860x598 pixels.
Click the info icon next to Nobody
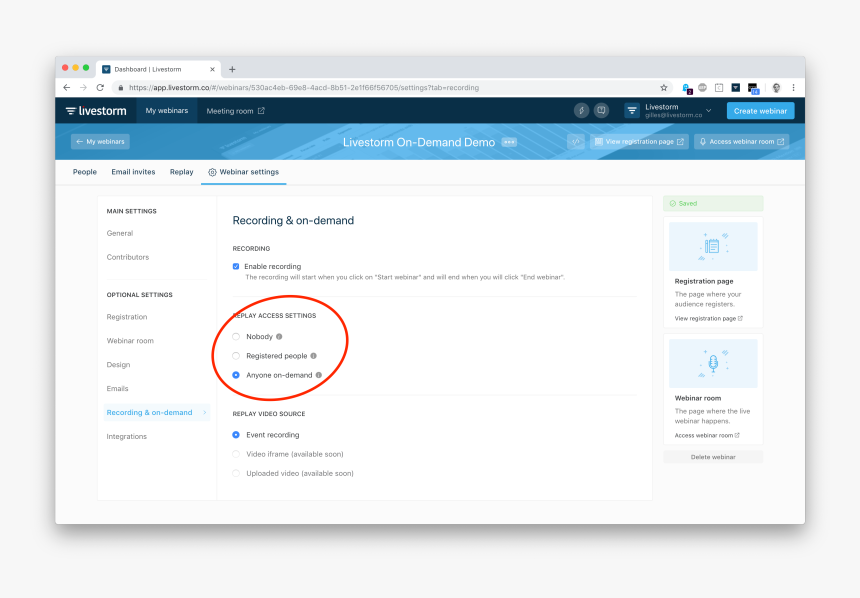pos(279,336)
